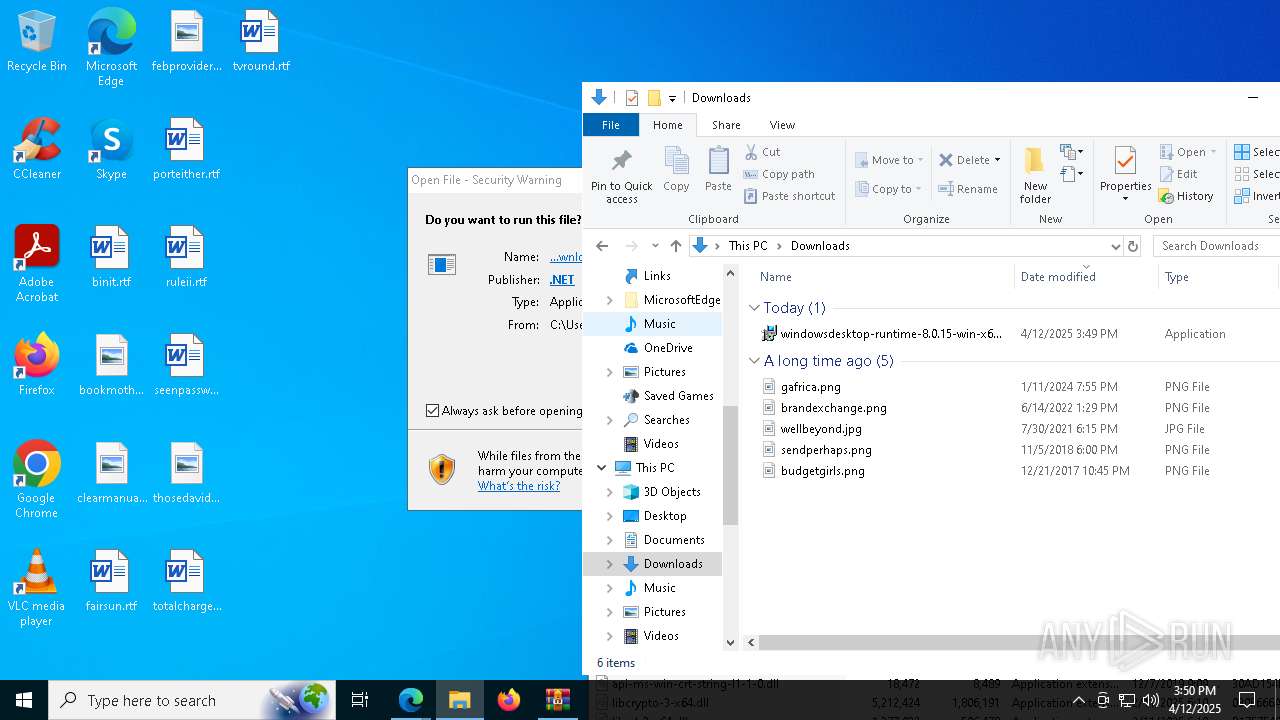This screenshot has width=1280, height=720.
Task: Open the Properties ribbon button
Action: (1125, 174)
